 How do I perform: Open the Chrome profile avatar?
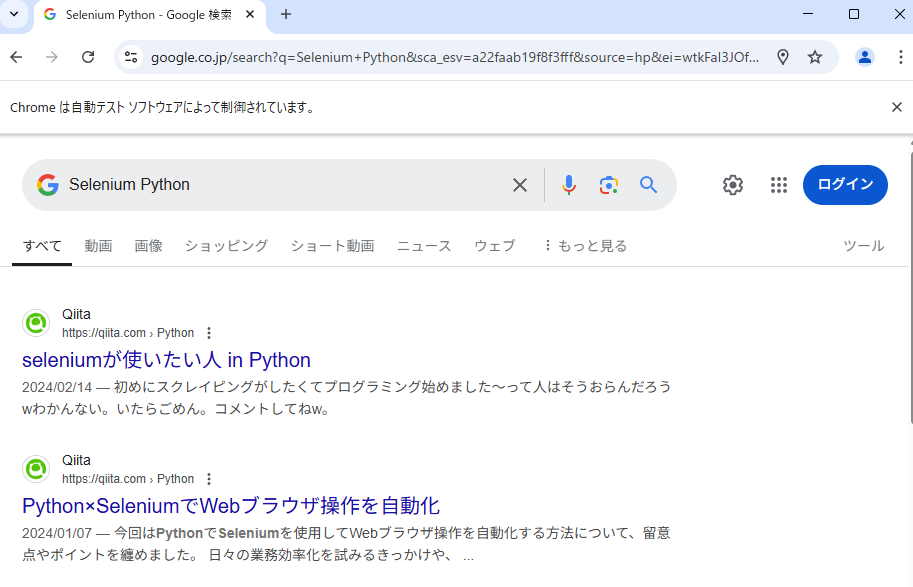[865, 57]
